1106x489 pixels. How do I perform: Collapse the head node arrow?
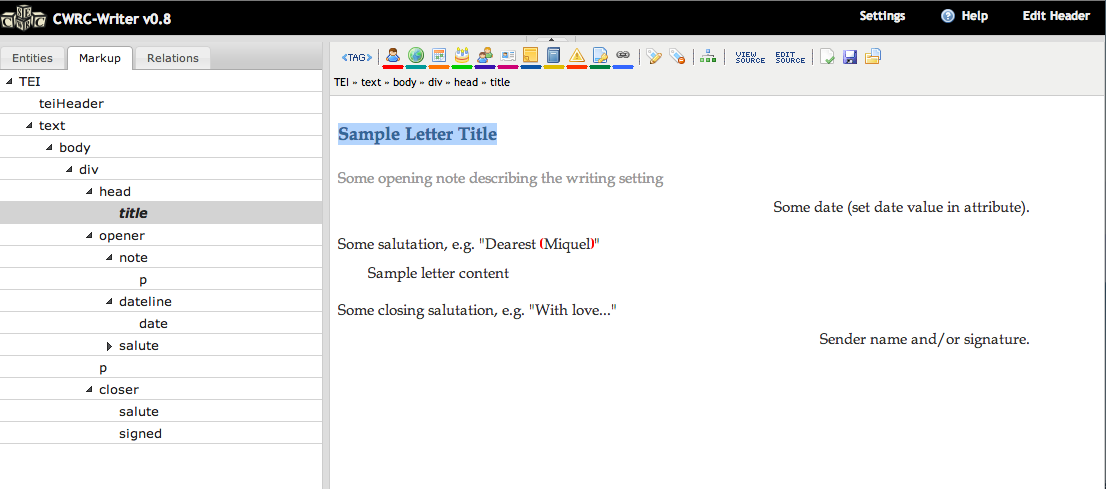pyautogui.click(x=90, y=191)
